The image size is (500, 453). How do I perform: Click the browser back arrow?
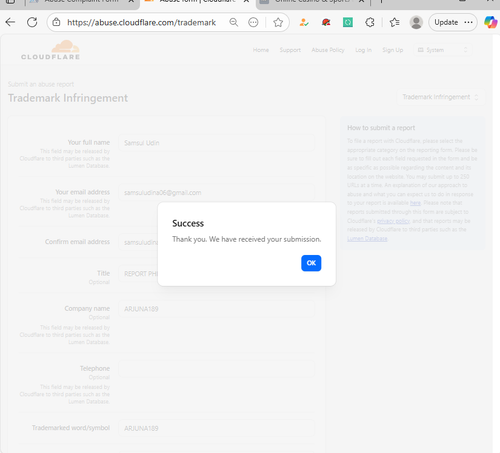tap(10, 22)
